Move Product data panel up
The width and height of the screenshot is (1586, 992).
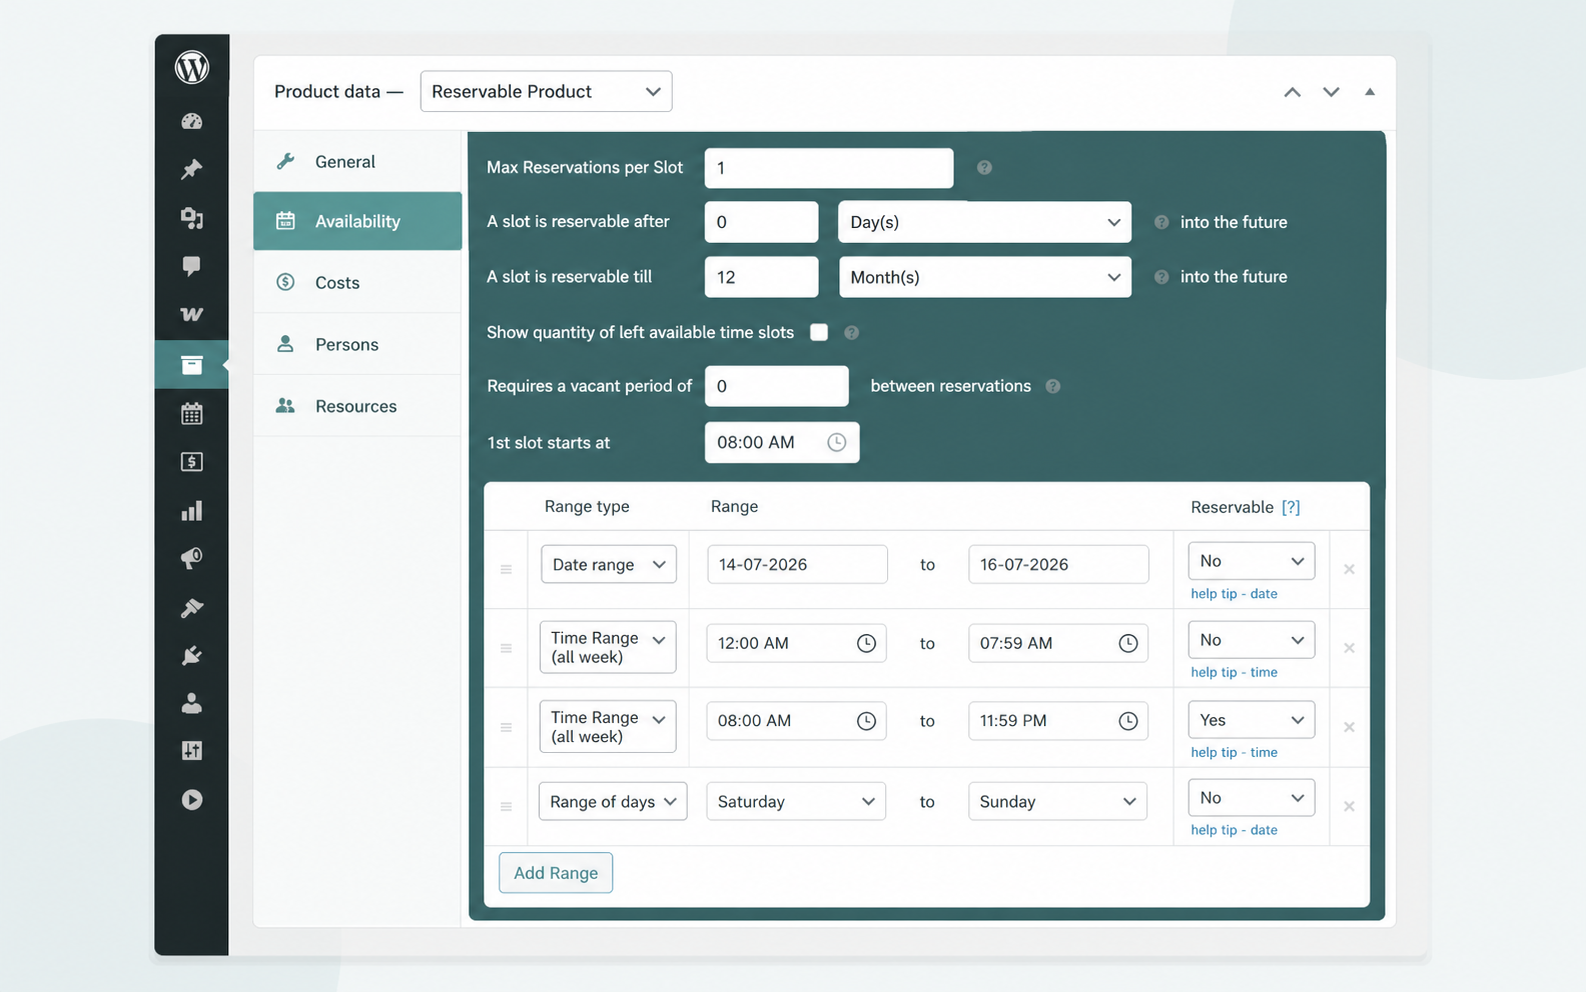pos(1292,92)
